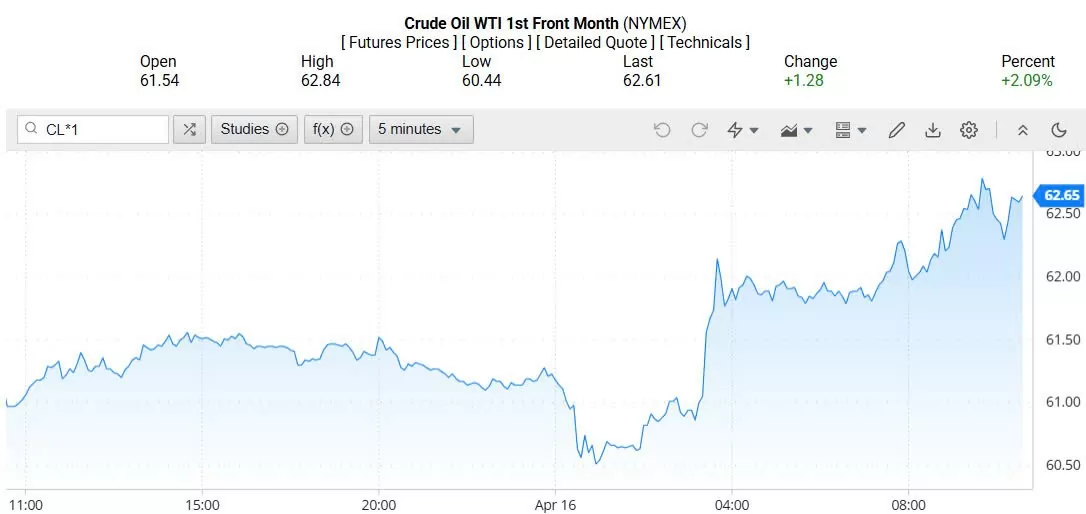The image size is (1086, 514).
Task: Open the panel layout dropdown
Action: [851, 130]
